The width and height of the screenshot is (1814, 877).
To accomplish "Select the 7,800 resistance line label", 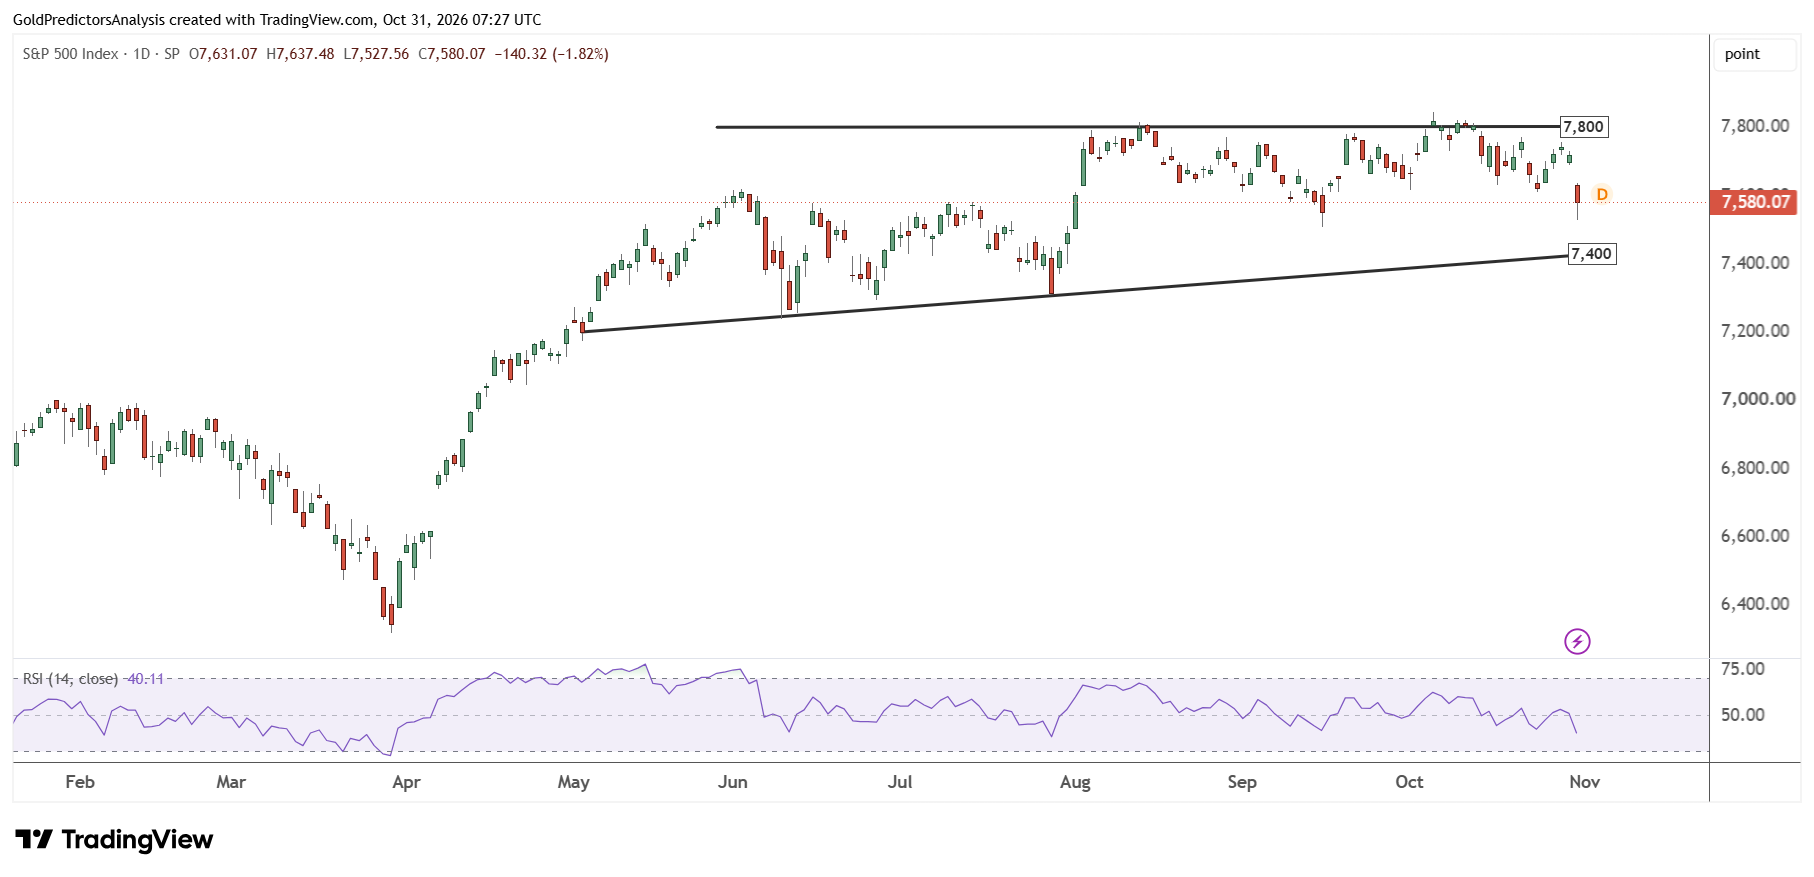I will point(1584,127).
